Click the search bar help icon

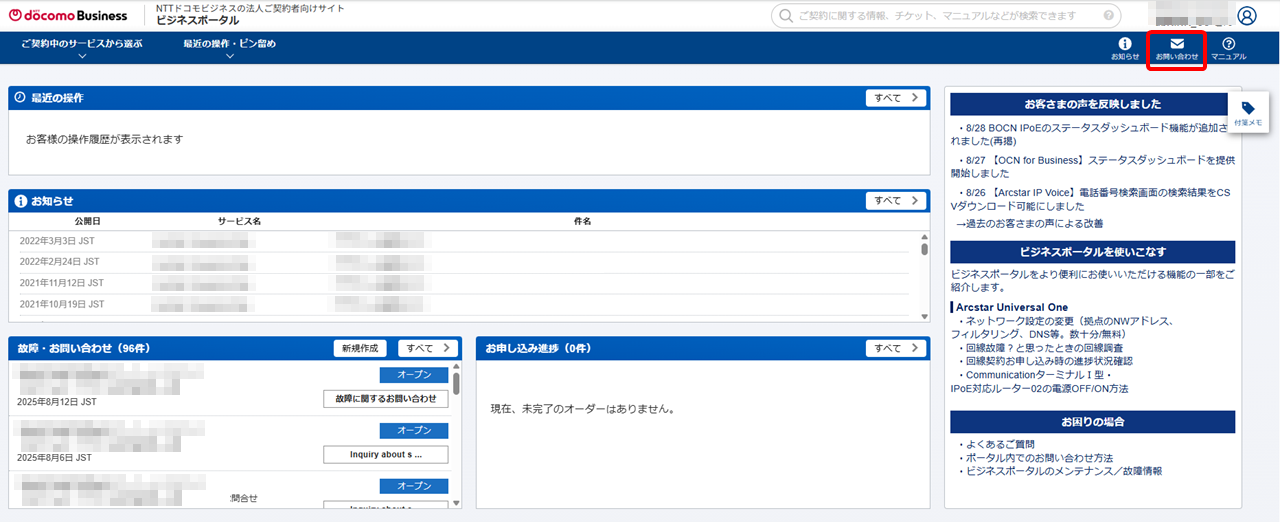[x=1107, y=16]
